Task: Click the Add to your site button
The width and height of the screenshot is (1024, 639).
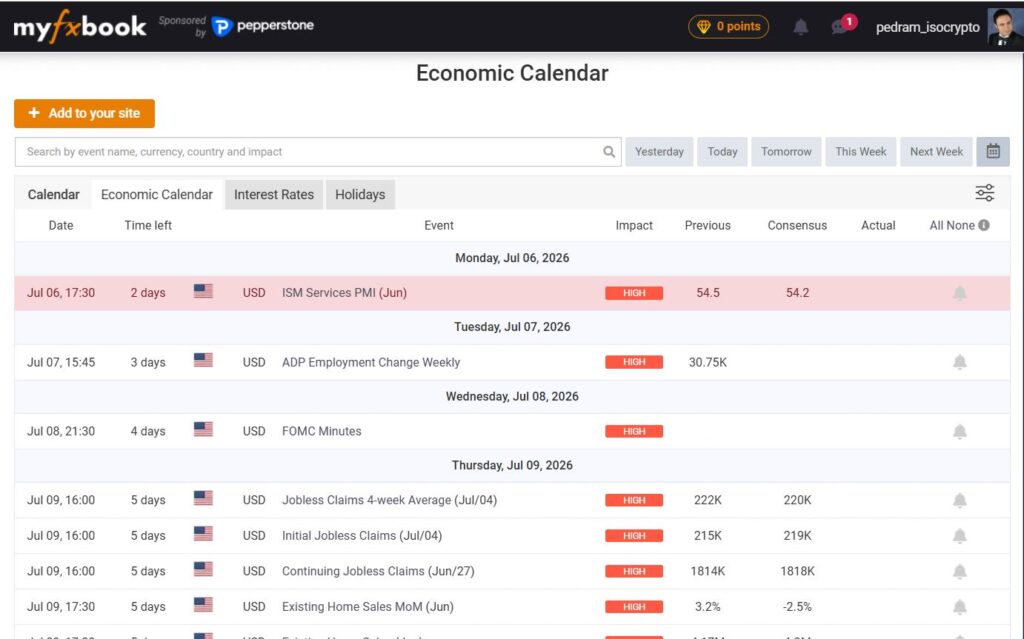Action: pyautogui.click(x=84, y=114)
